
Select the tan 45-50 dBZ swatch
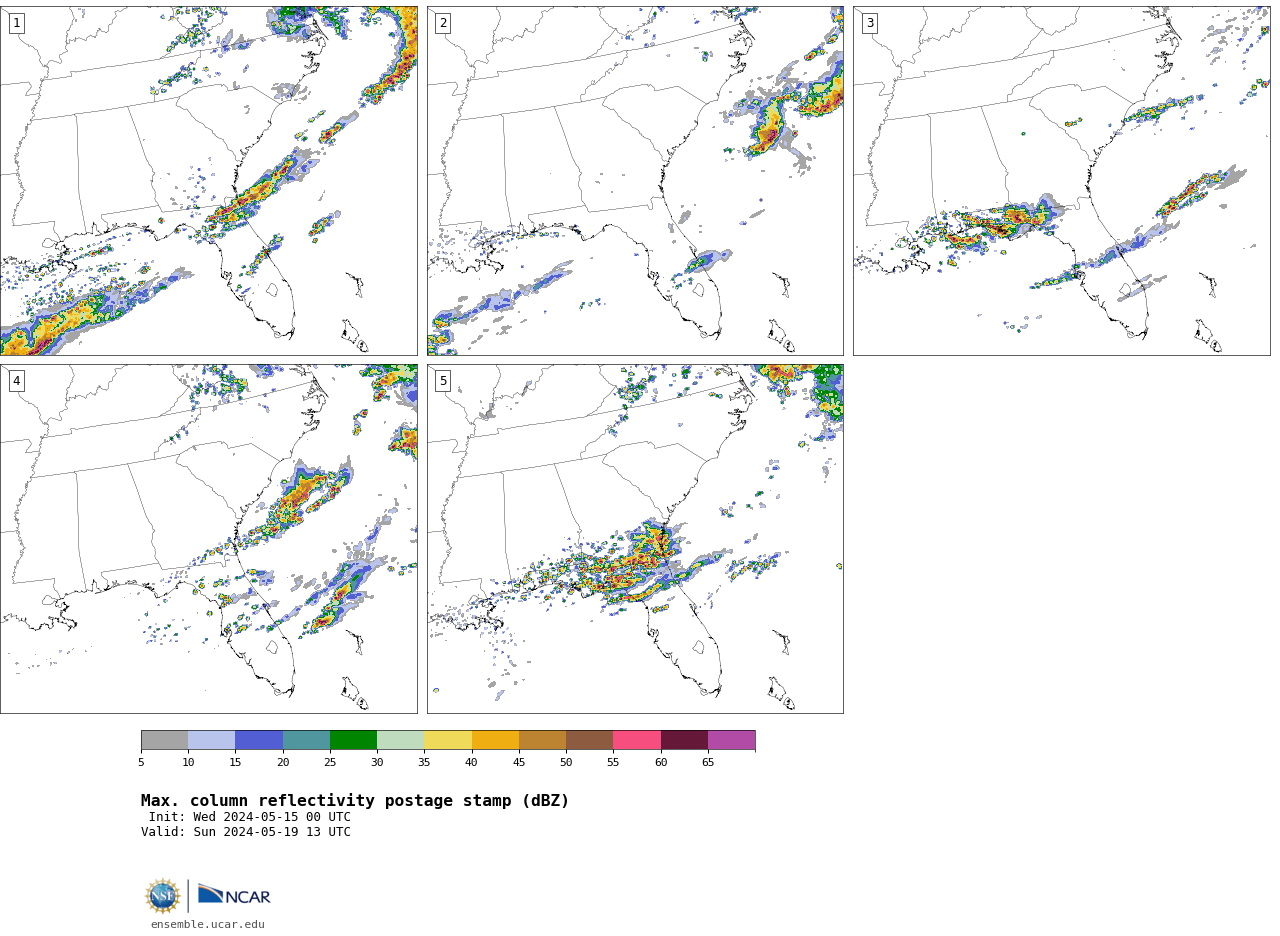542,740
